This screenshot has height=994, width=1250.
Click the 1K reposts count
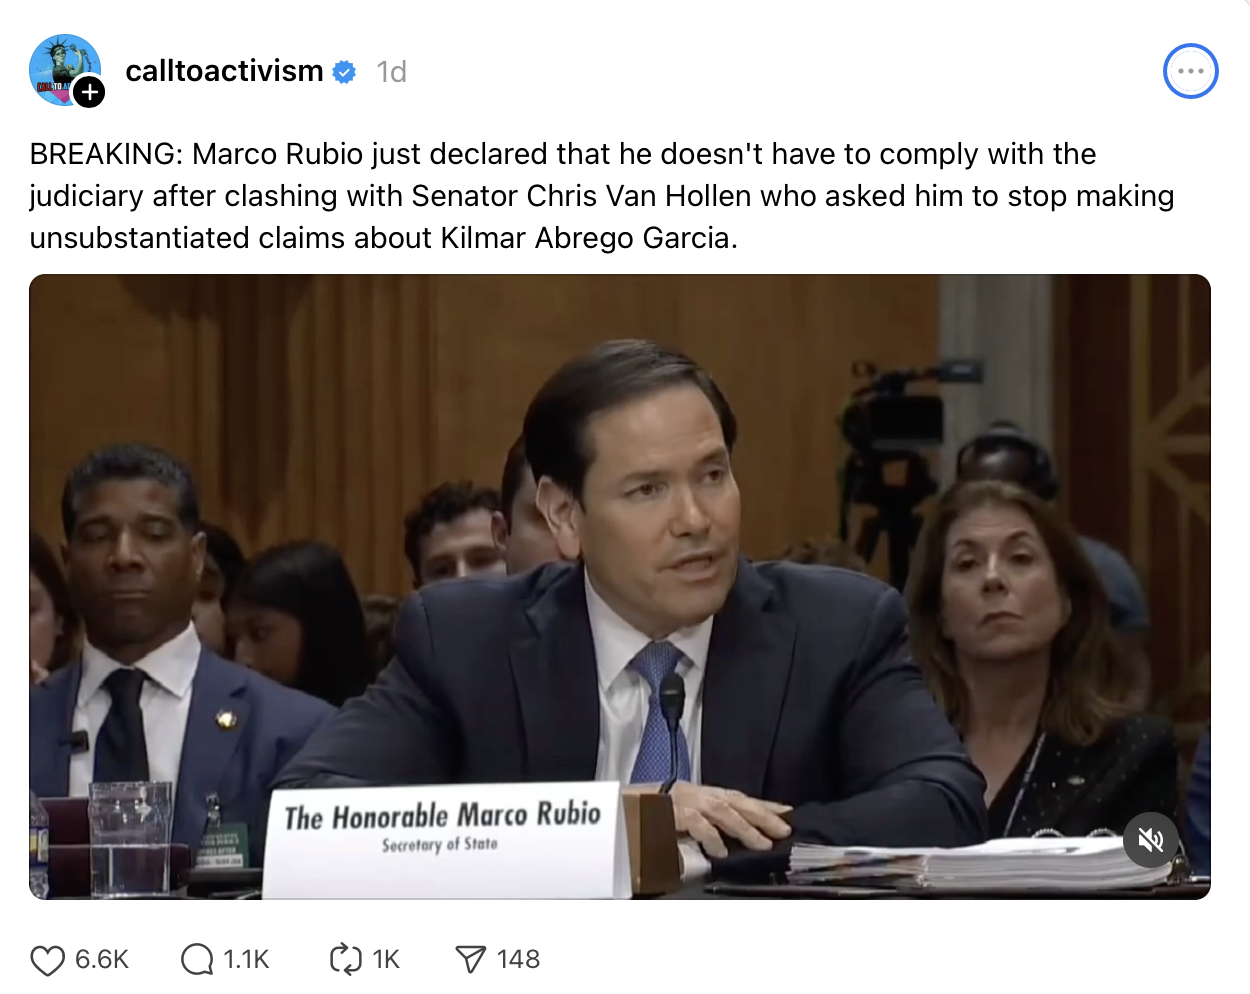click(386, 960)
